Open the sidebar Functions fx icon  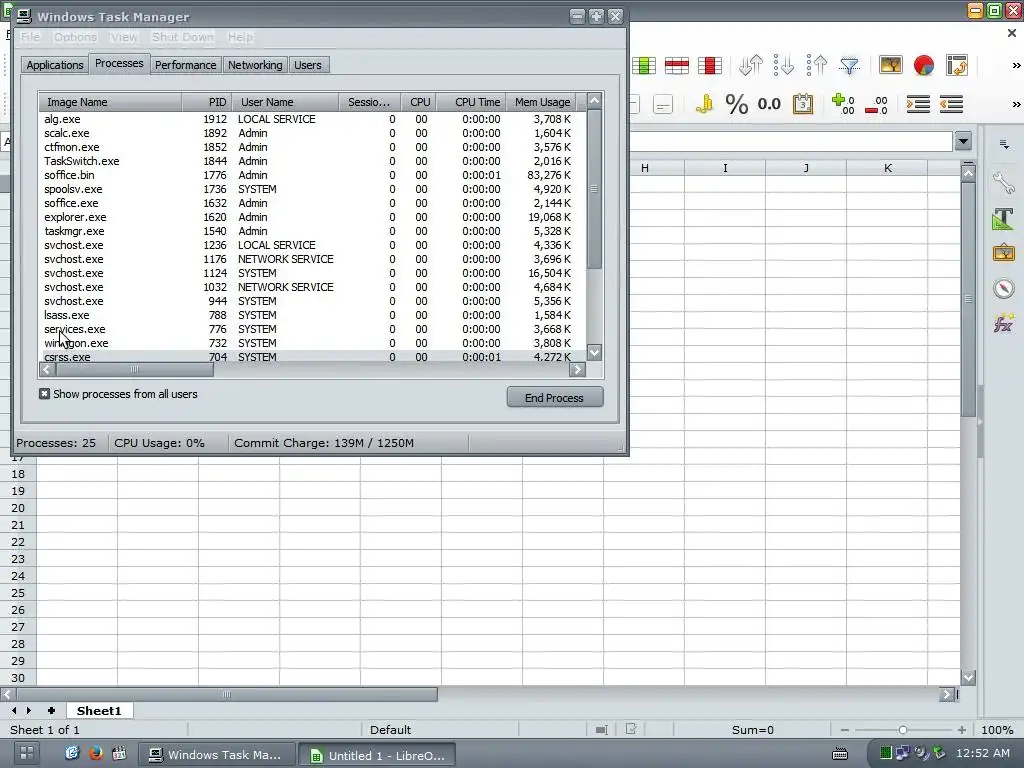[1004, 323]
